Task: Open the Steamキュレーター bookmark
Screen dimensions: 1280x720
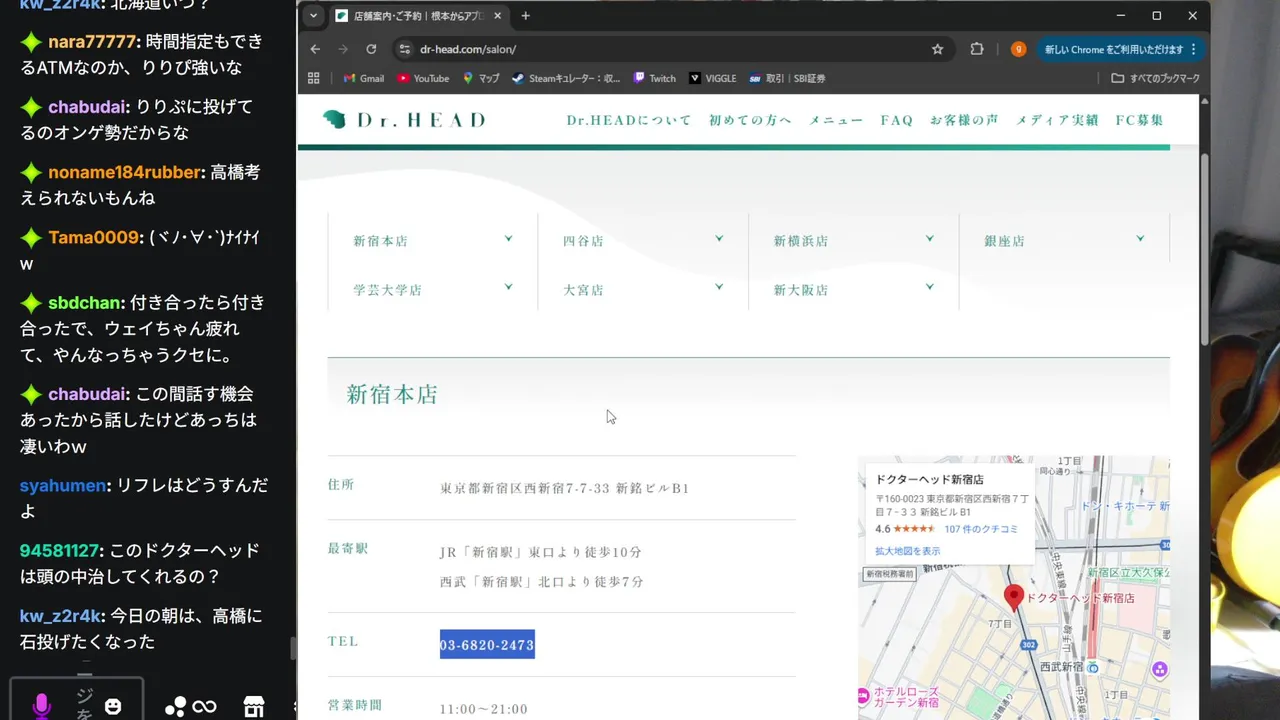Action: (x=566, y=78)
